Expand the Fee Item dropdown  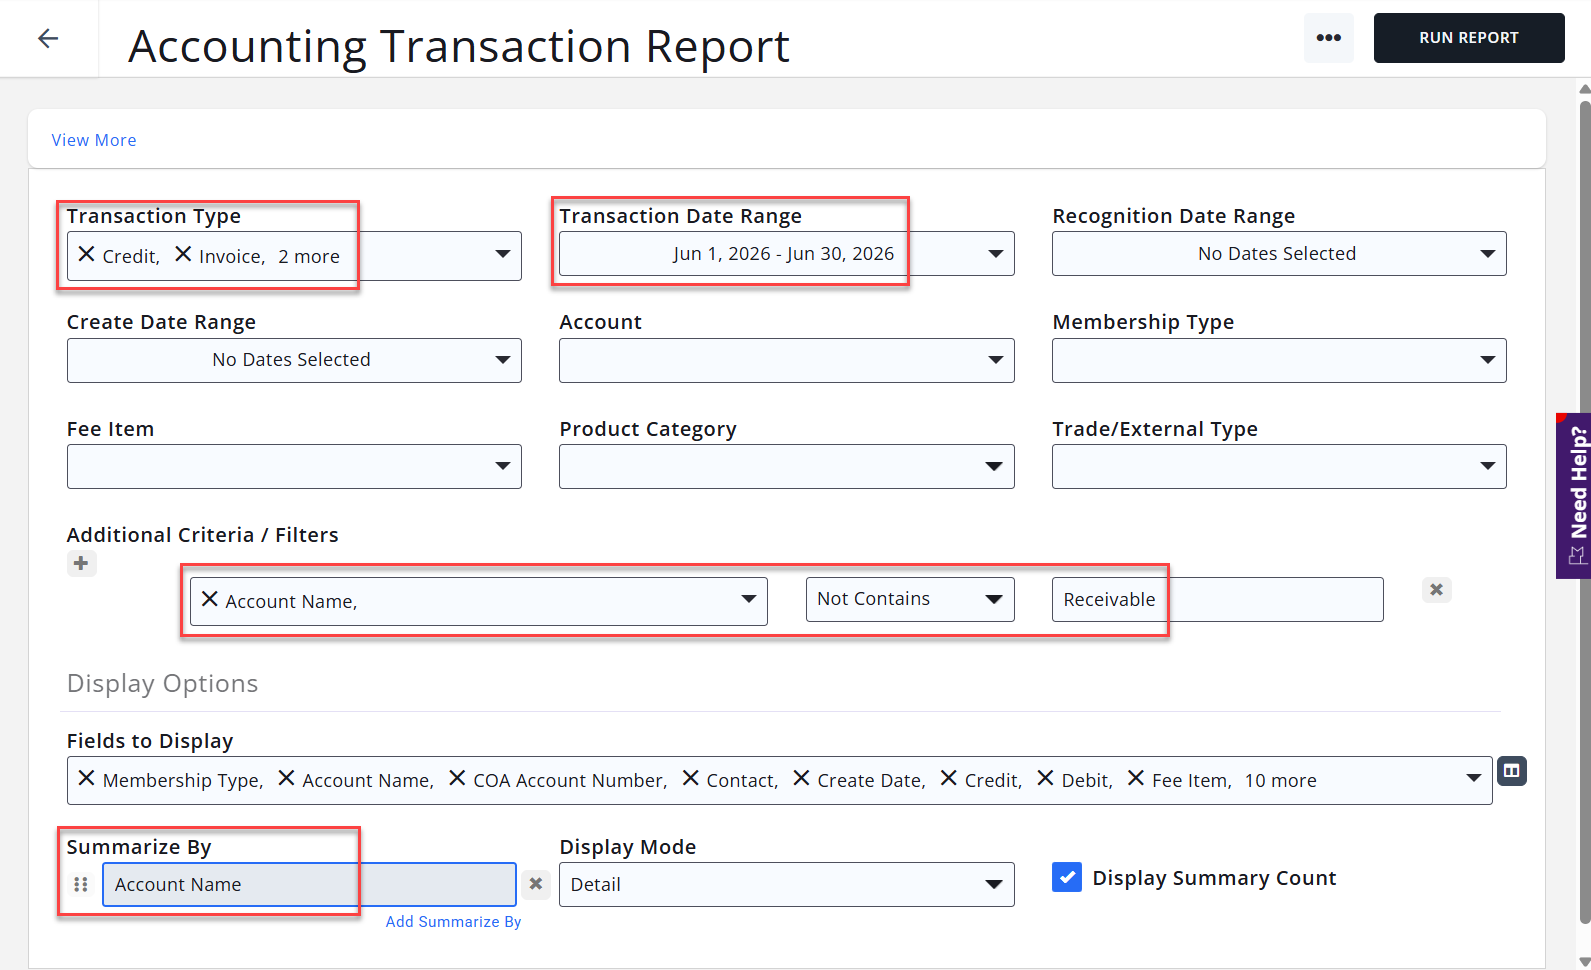[294, 466]
